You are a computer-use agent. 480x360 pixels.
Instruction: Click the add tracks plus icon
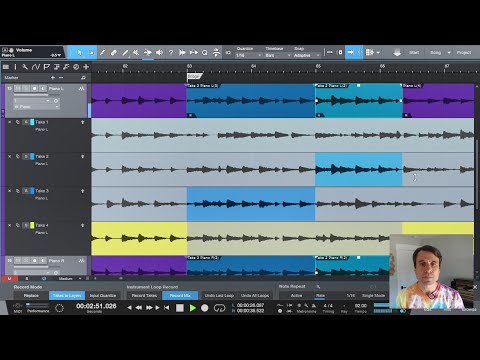coord(86,67)
